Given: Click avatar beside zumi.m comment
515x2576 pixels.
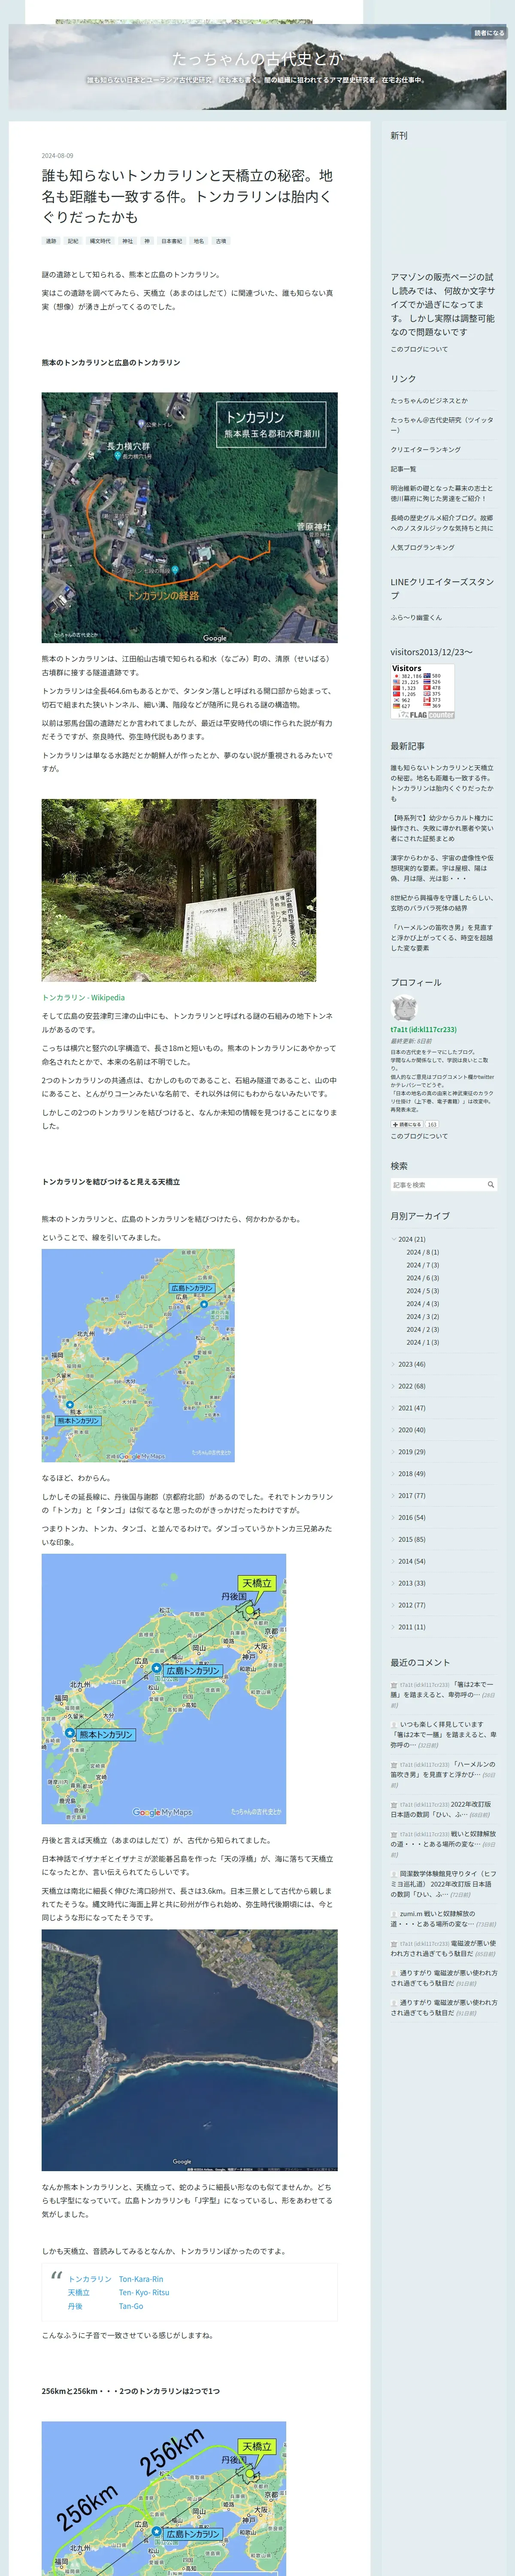Looking at the screenshot, I should coord(393,1914).
